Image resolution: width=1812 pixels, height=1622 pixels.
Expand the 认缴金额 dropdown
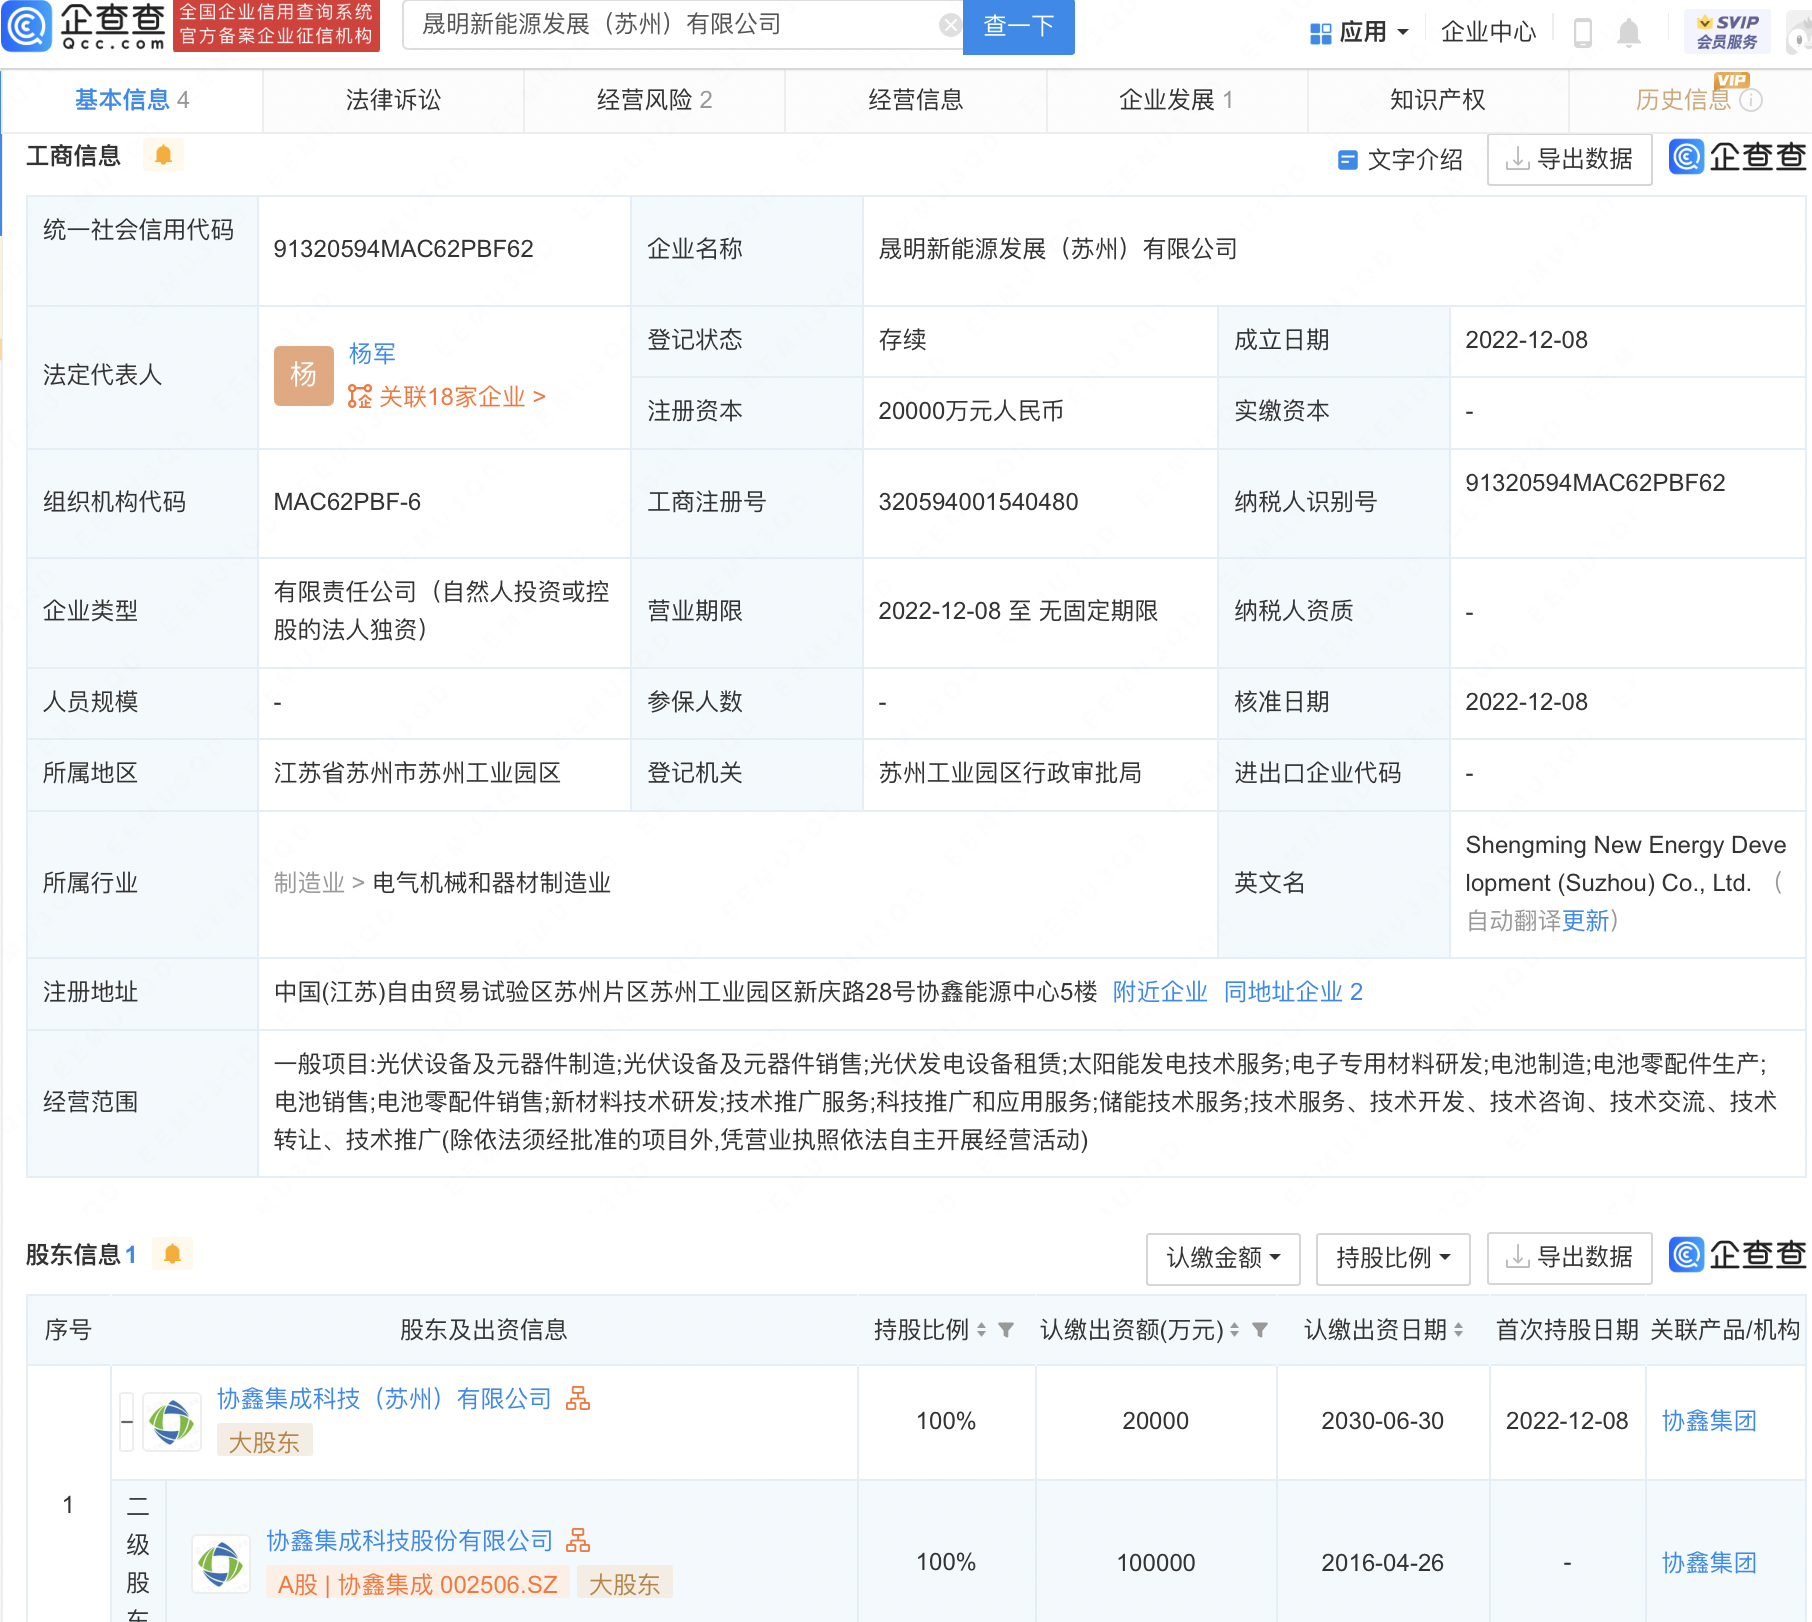pyautogui.click(x=1222, y=1258)
